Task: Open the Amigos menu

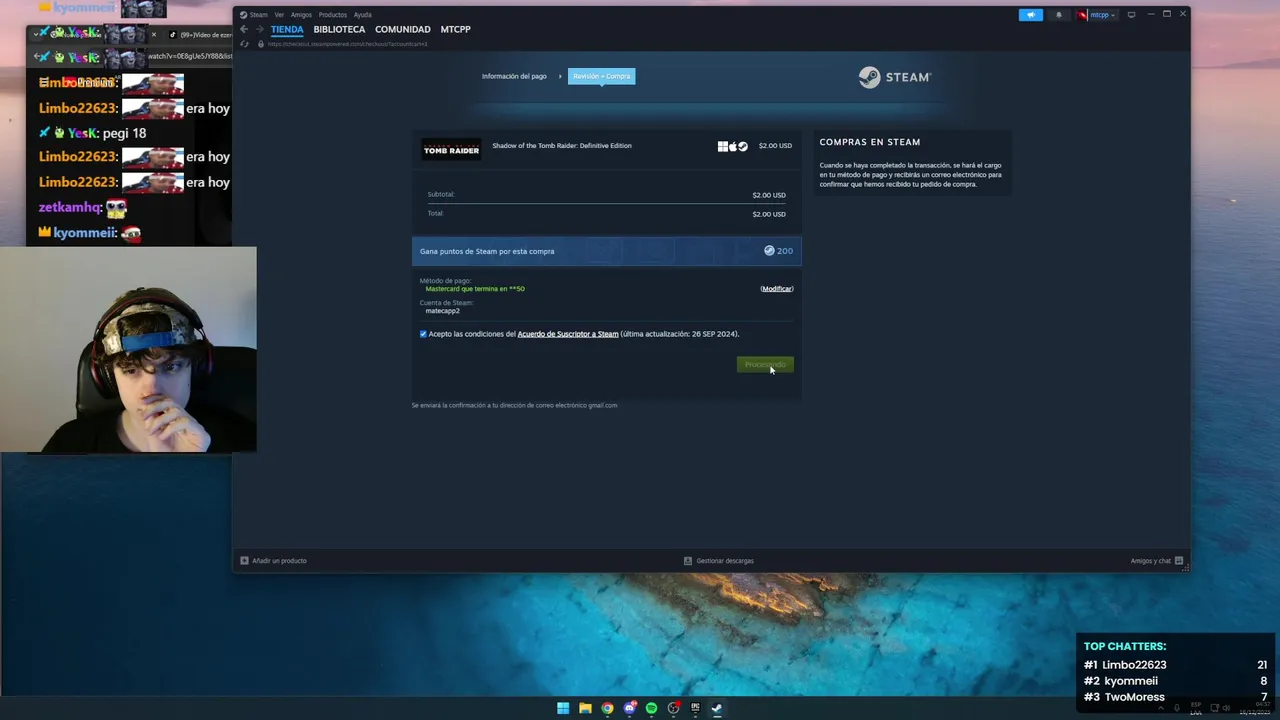Action: tap(301, 15)
